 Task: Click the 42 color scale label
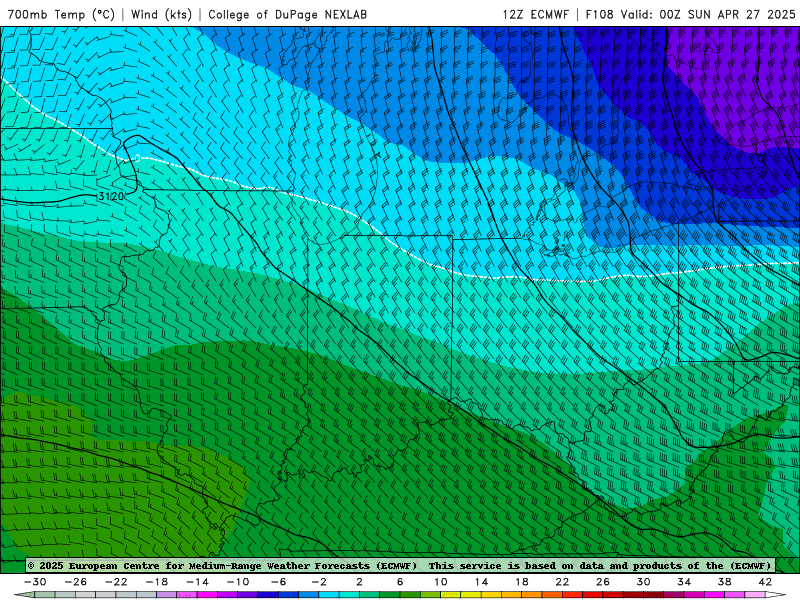(x=765, y=582)
